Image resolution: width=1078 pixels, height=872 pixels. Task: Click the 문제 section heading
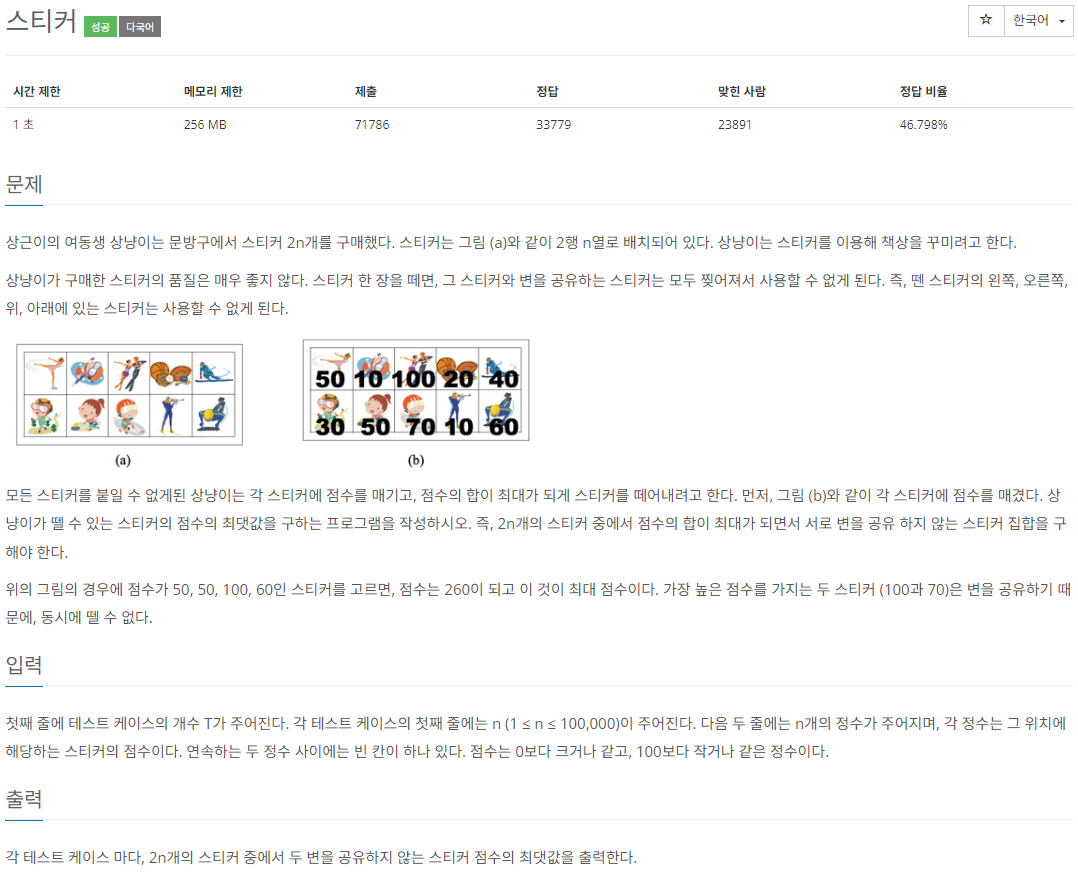click(24, 184)
